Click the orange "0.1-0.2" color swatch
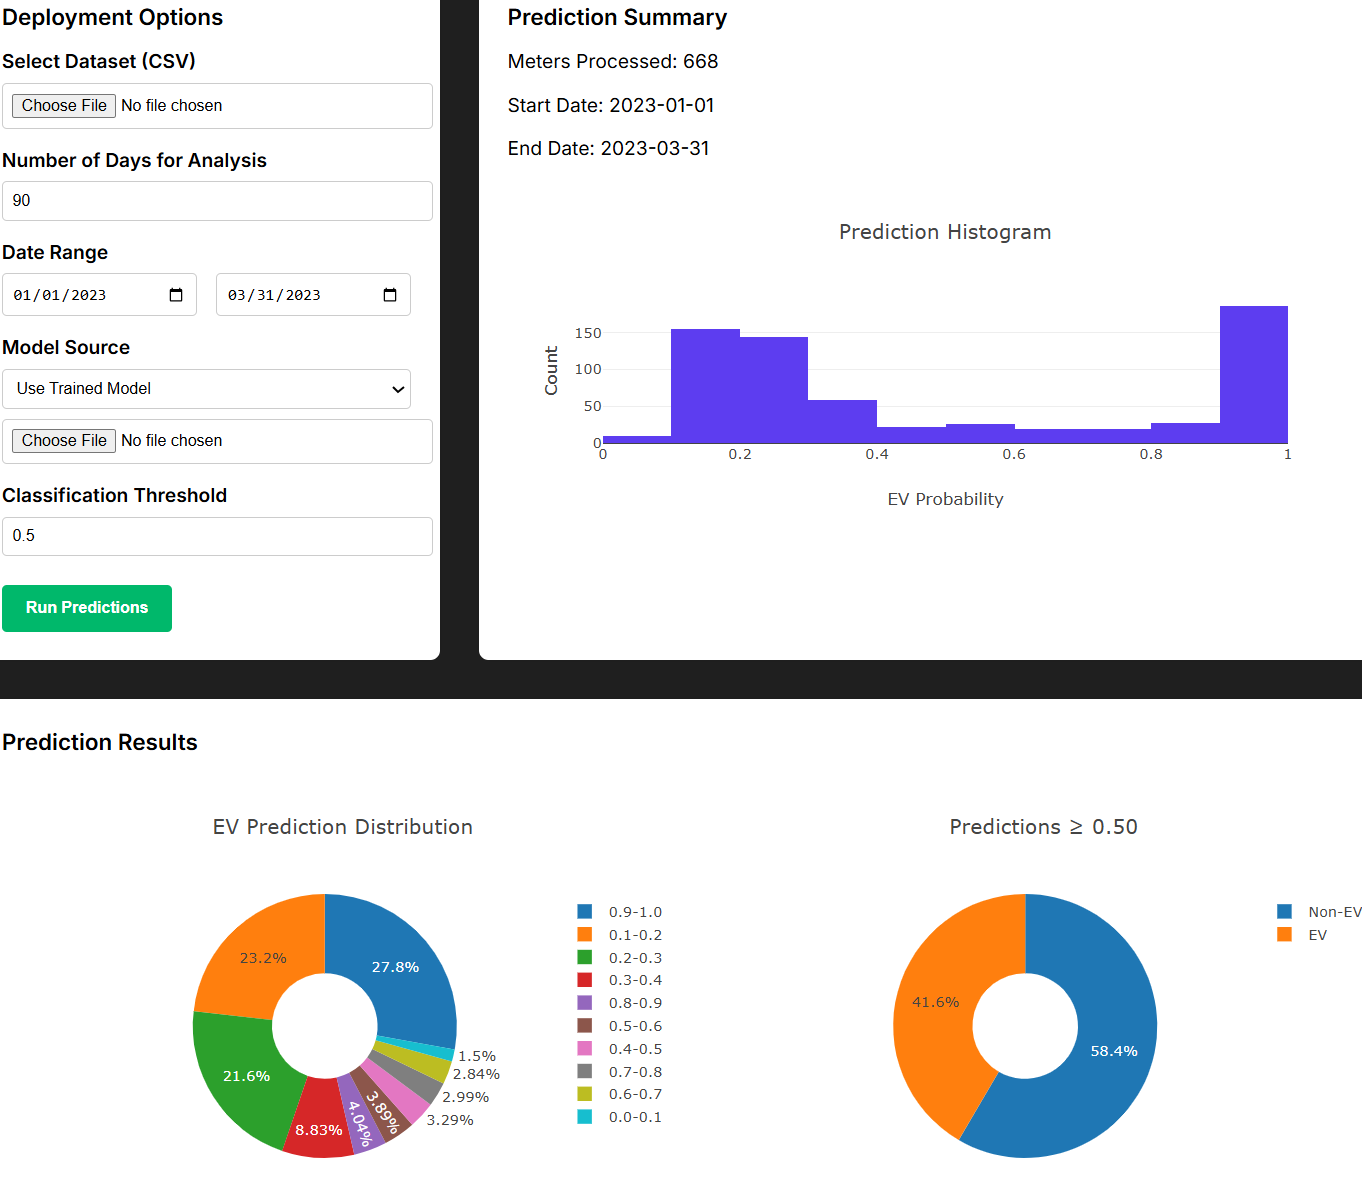 tap(583, 934)
